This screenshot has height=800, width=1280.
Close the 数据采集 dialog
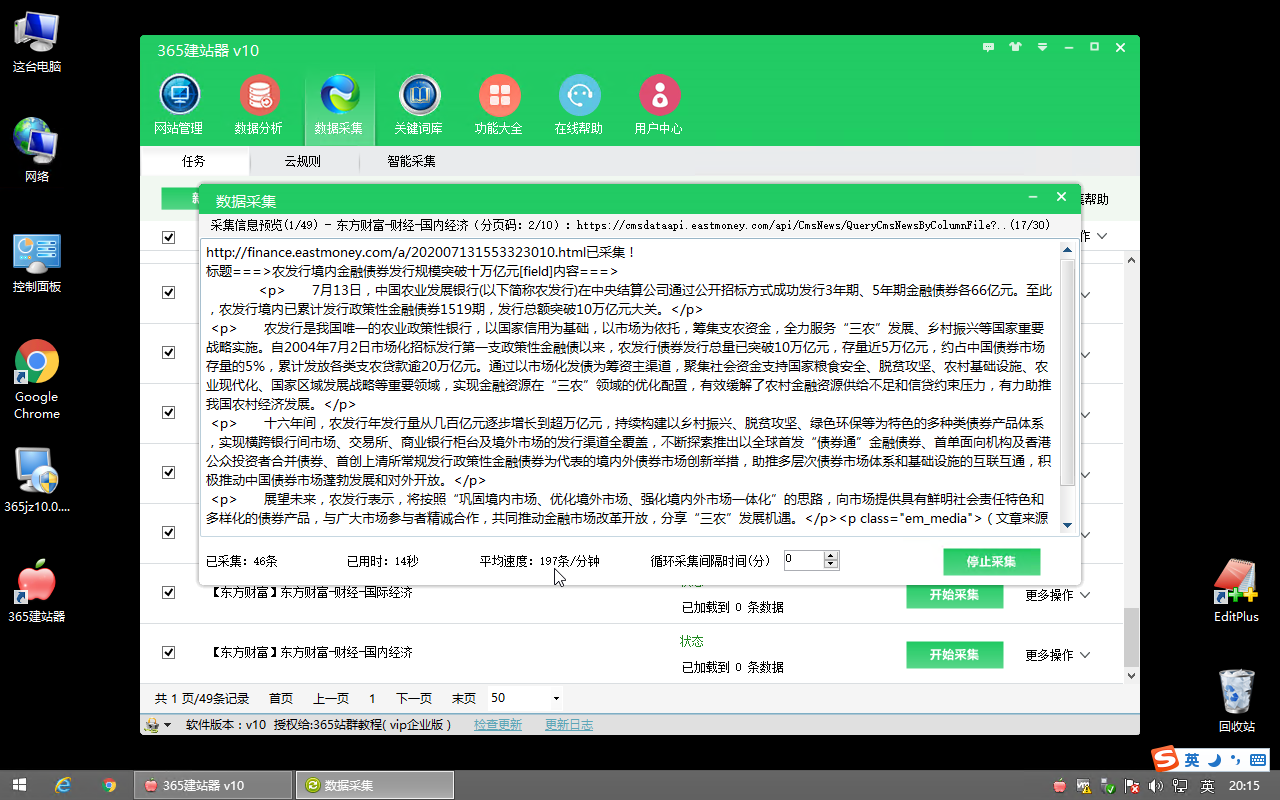tap(1061, 197)
